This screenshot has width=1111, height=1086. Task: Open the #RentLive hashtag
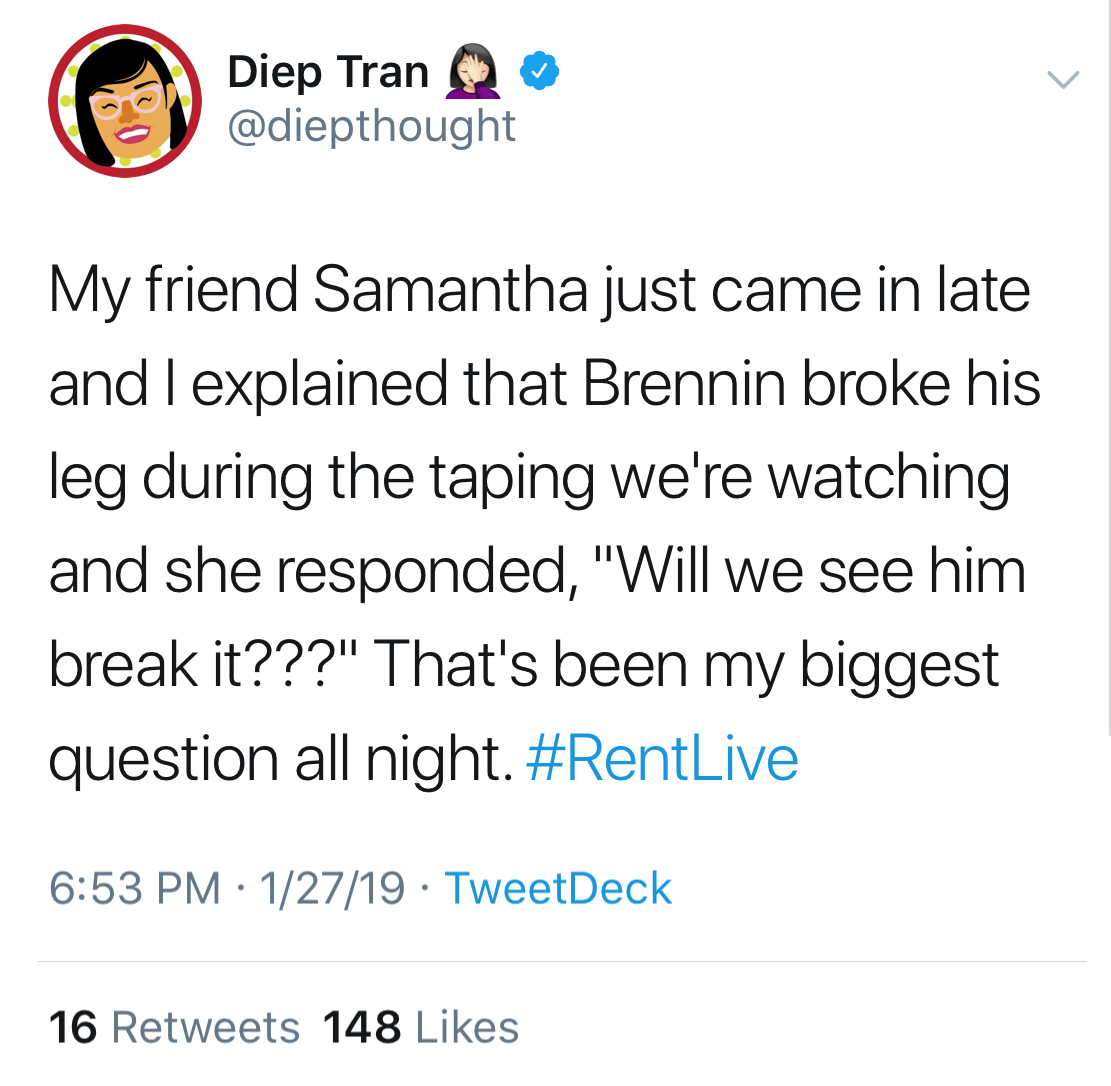pos(660,759)
